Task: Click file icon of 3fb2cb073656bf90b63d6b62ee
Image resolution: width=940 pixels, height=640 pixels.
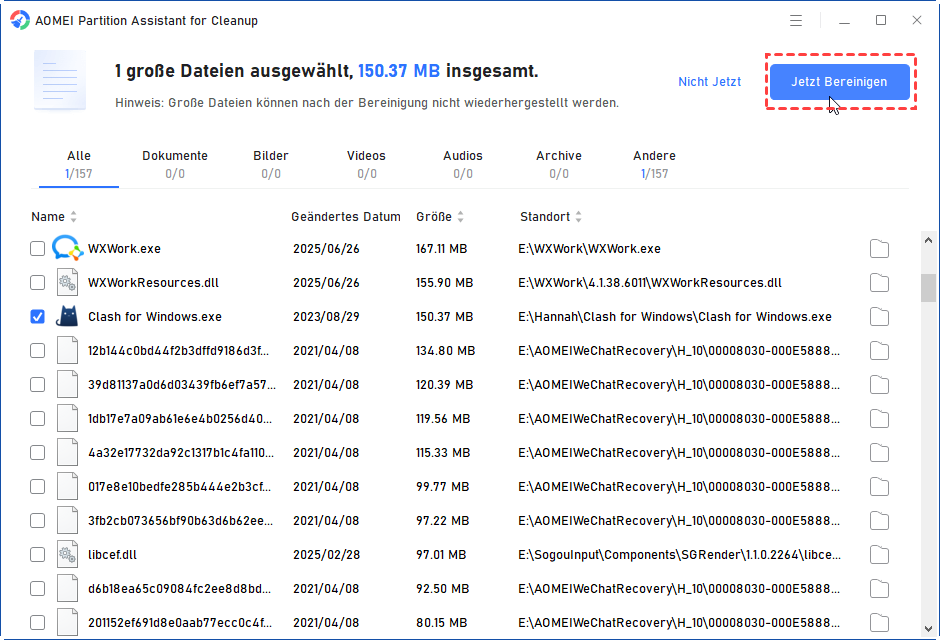Action: tap(67, 520)
